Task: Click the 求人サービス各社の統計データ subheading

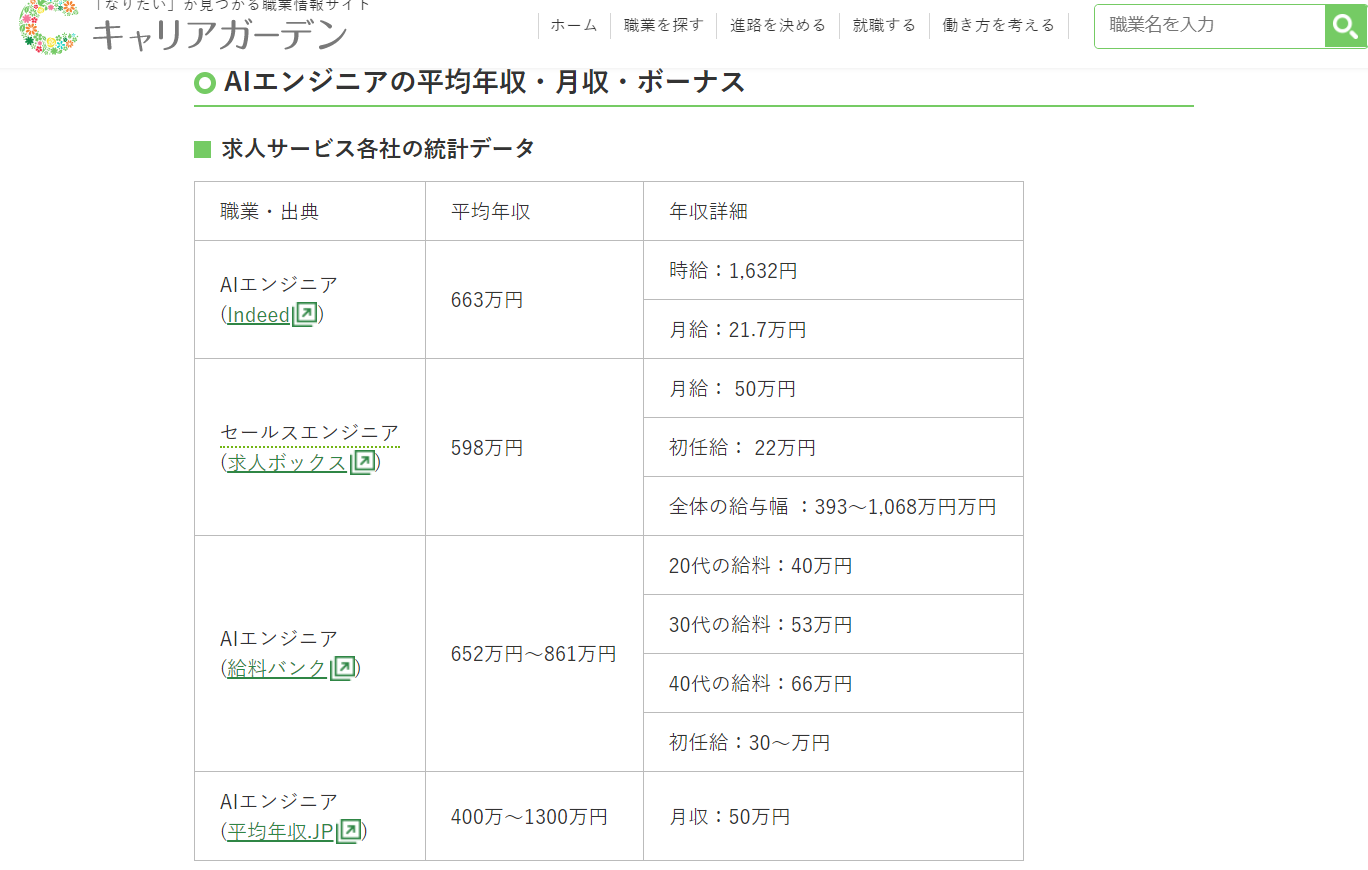Action: click(378, 149)
